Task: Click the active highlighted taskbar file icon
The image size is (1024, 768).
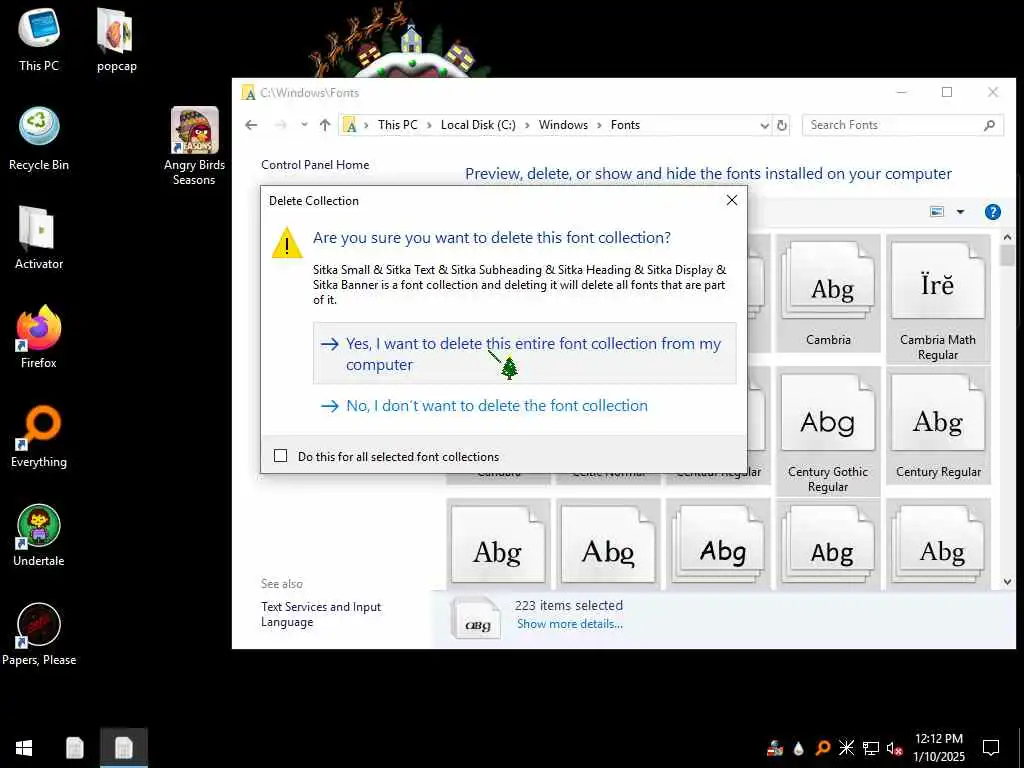Action: click(123, 748)
